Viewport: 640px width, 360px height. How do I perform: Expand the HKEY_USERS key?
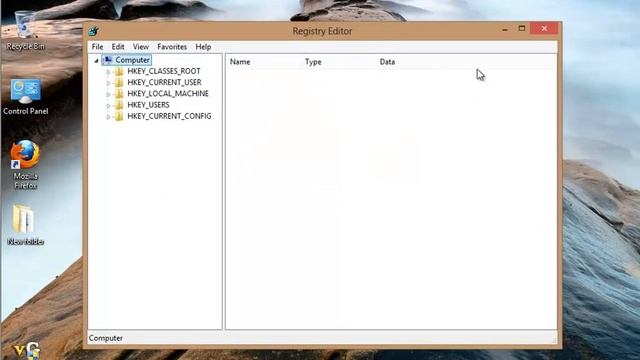108,105
